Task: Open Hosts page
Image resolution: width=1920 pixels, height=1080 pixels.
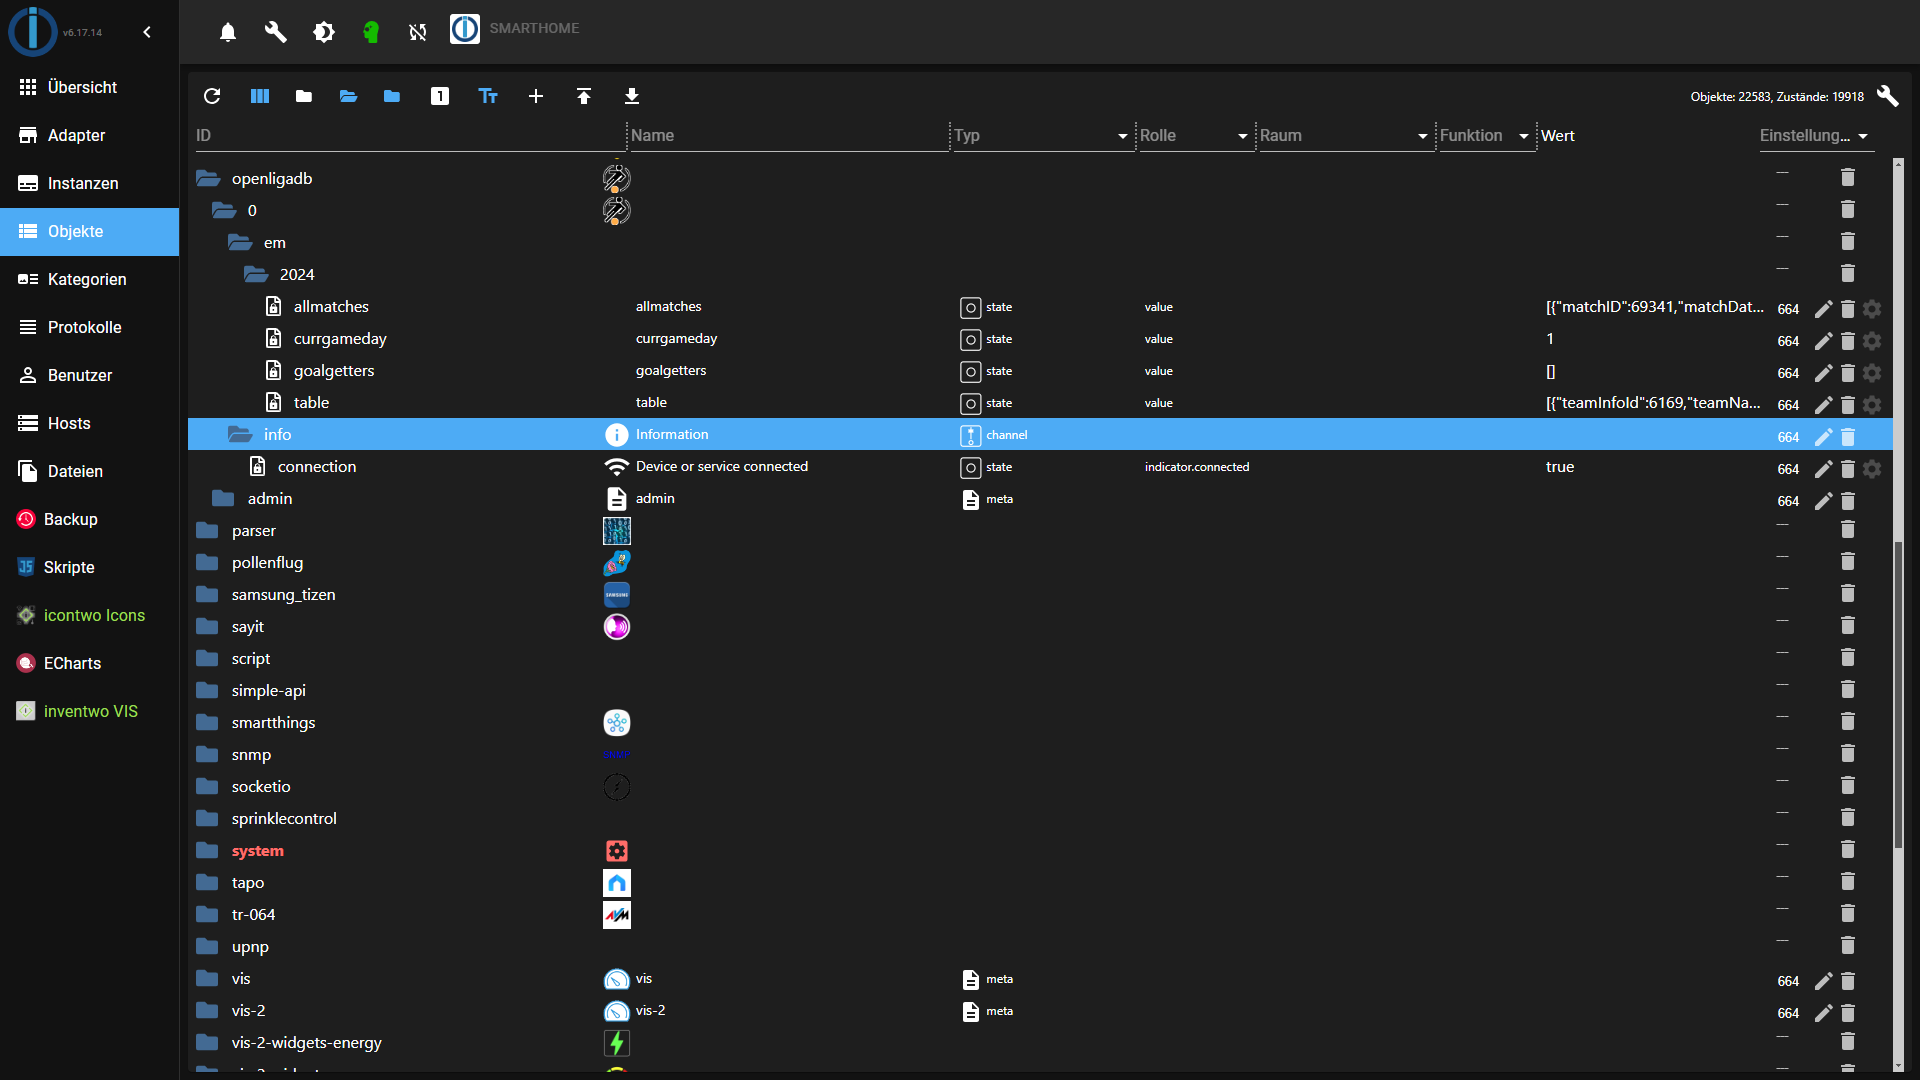Action: pos(89,423)
